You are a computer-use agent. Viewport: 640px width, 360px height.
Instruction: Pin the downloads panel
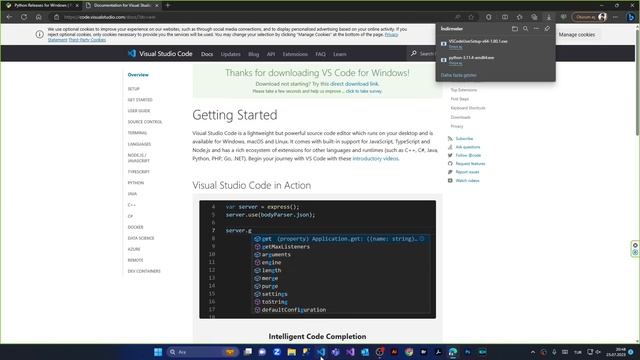pos(547,29)
